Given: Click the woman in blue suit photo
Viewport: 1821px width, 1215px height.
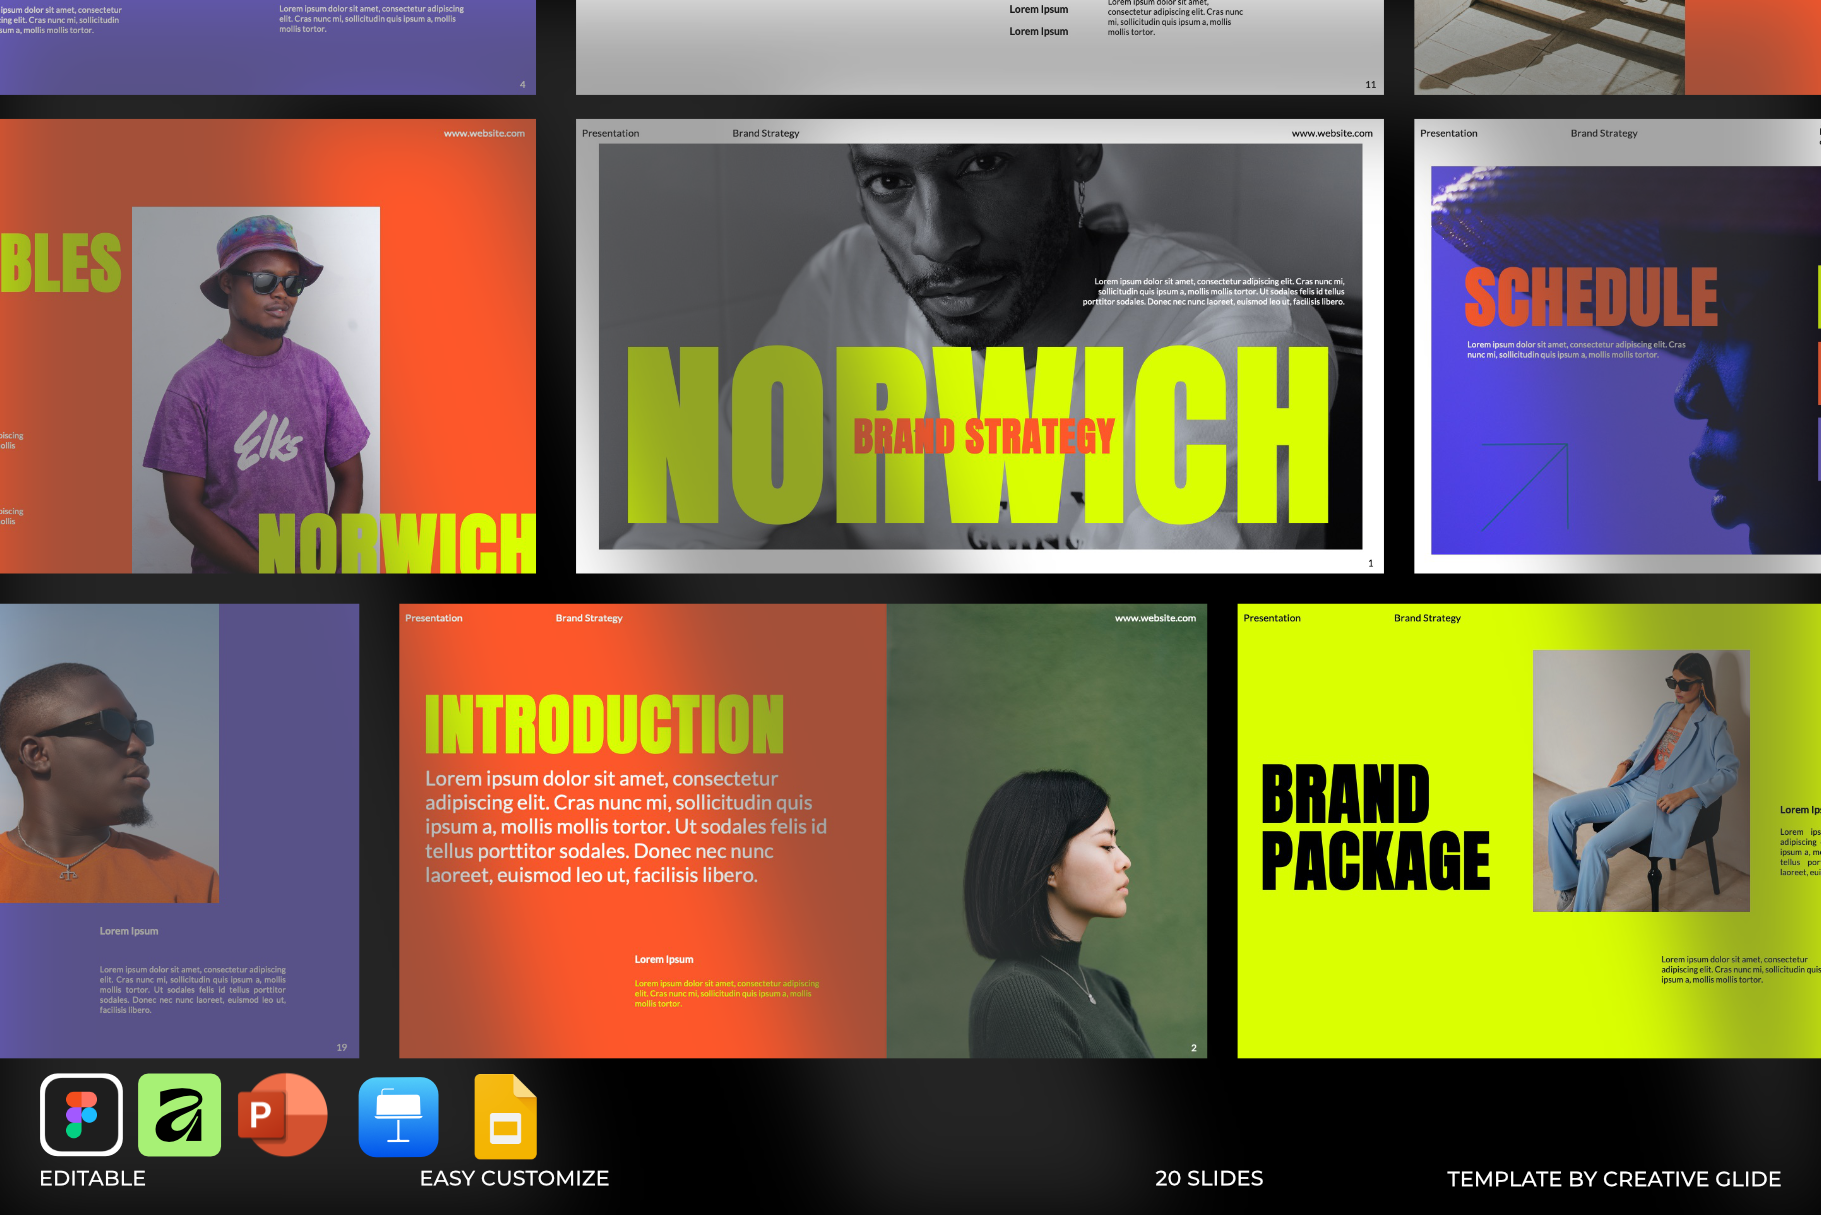Looking at the screenshot, I should 1641,781.
